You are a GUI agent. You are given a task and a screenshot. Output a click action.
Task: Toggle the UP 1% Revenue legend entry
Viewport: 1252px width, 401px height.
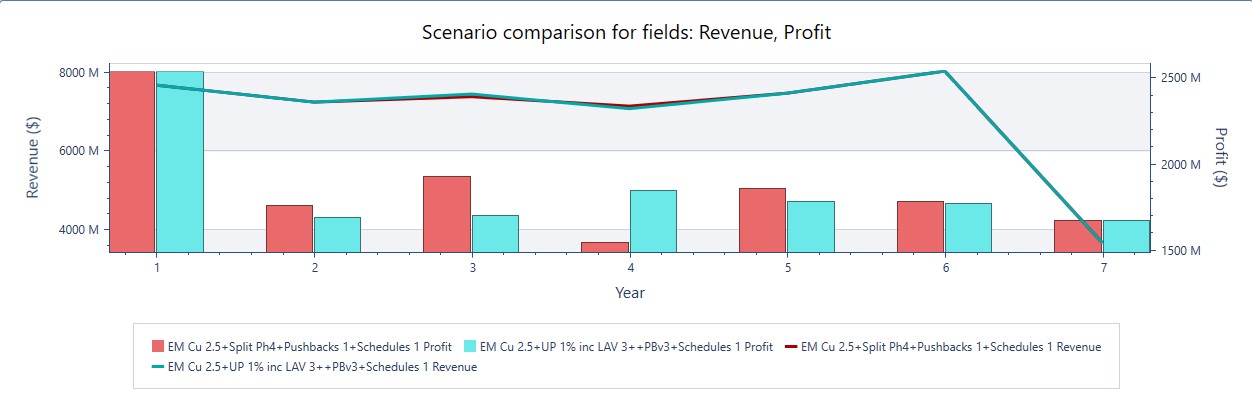click(322, 367)
